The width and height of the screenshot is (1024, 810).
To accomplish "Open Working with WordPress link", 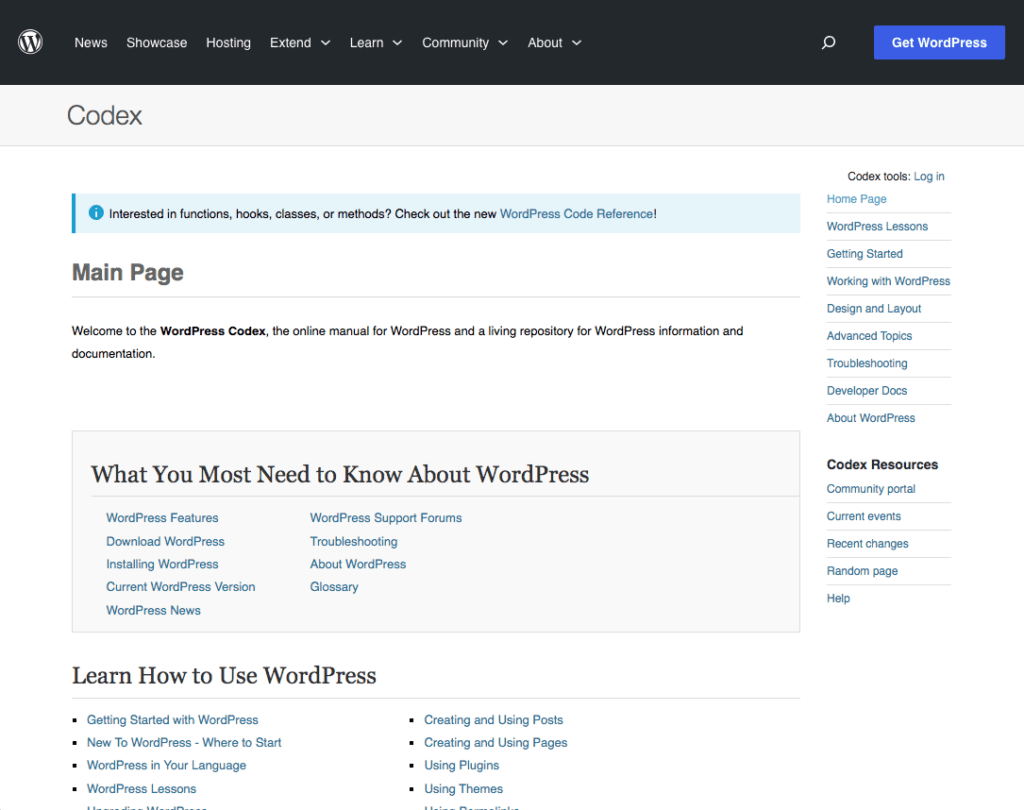I will coord(888,281).
